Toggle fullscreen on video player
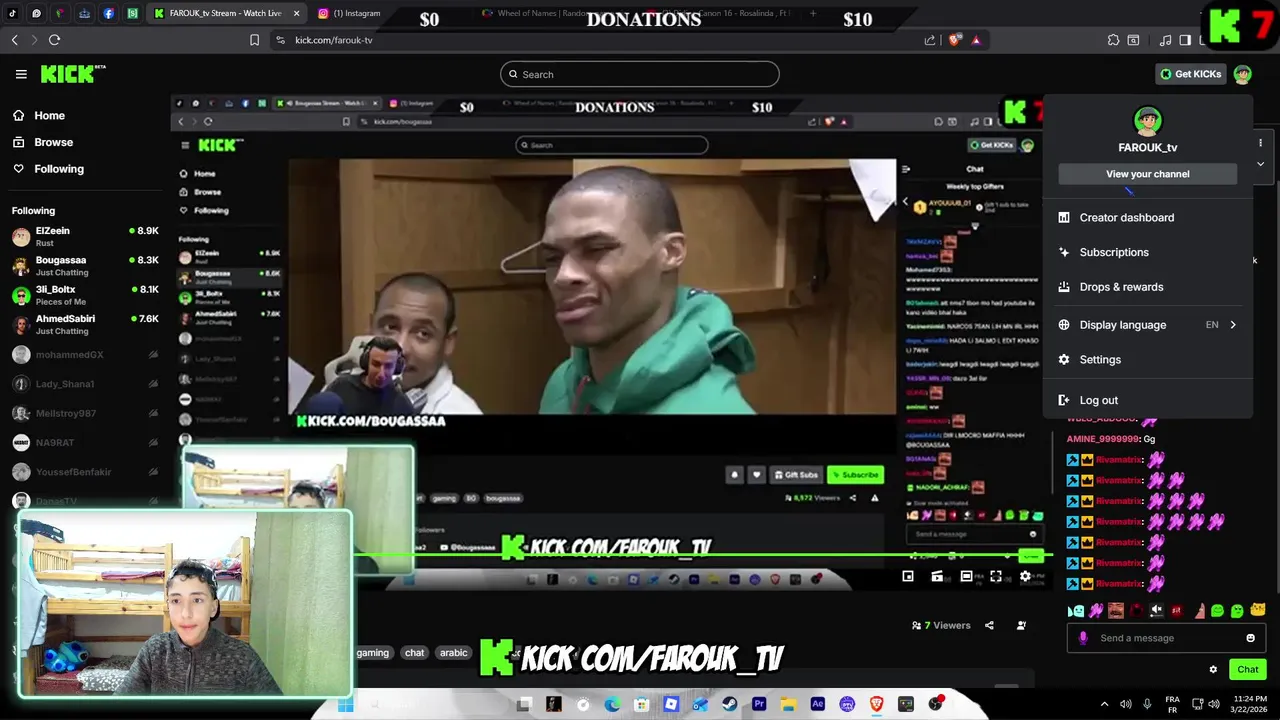This screenshot has height=720, width=1280. click(x=996, y=576)
